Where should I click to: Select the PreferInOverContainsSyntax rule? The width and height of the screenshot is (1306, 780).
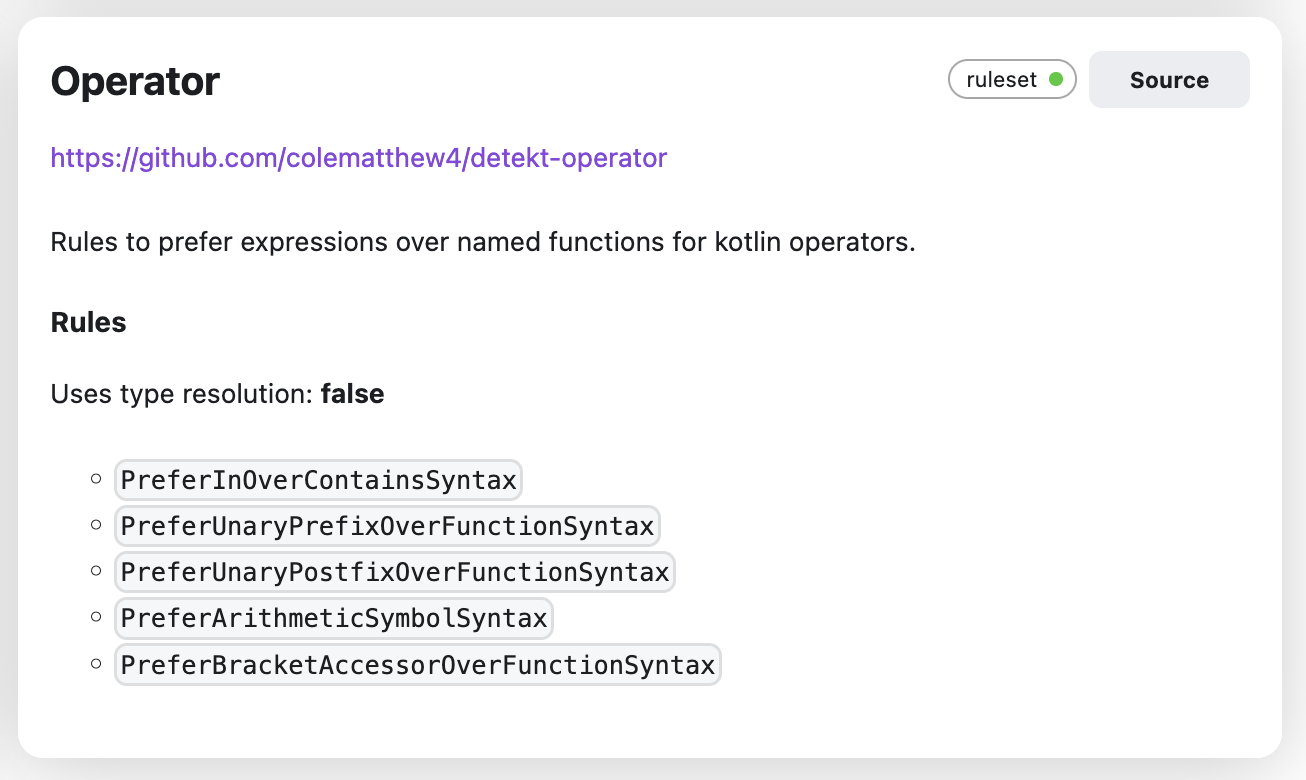[x=318, y=480]
